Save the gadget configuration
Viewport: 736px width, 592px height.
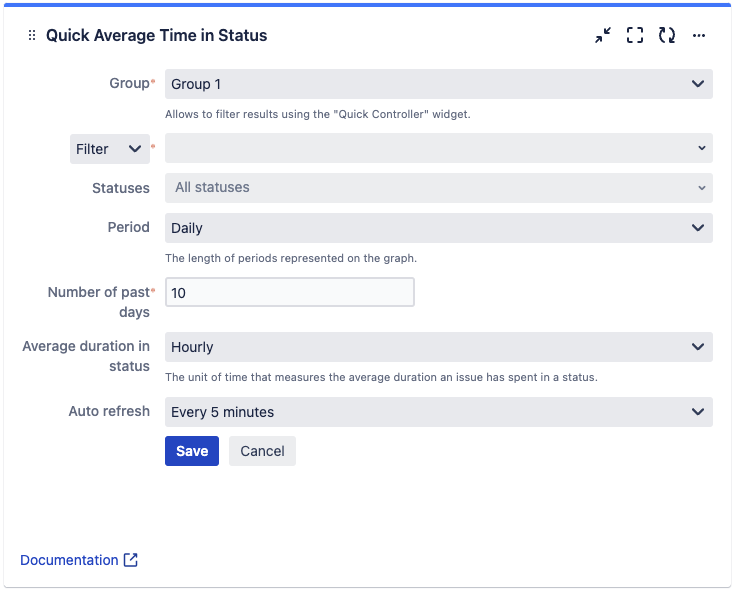[192, 451]
